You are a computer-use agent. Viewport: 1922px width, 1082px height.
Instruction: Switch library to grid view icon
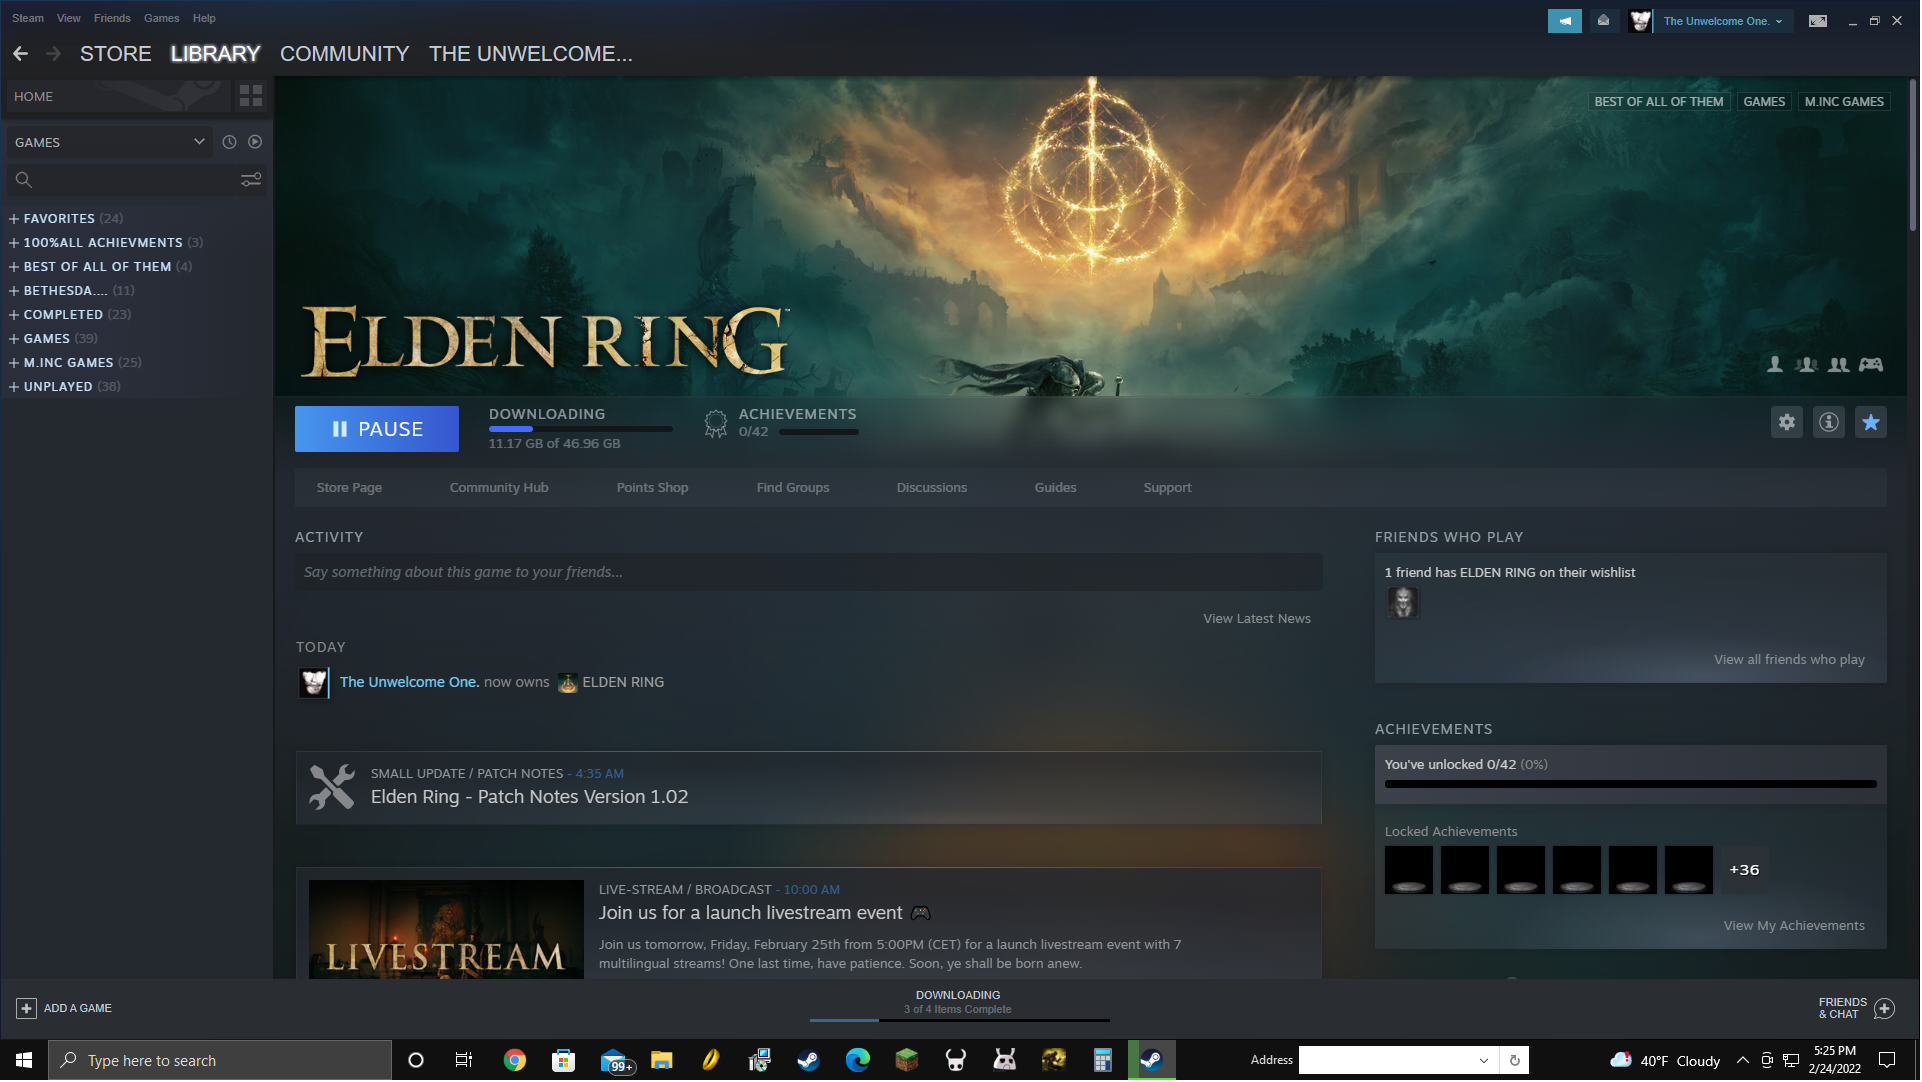(251, 96)
